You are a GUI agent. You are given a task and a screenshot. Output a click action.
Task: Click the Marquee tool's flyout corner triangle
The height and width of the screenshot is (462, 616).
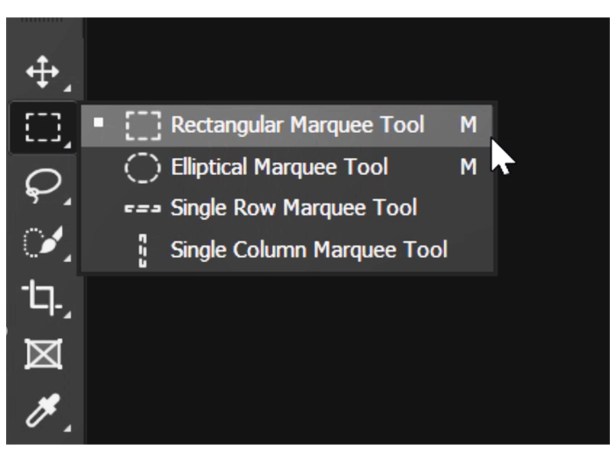click(x=66, y=145)
